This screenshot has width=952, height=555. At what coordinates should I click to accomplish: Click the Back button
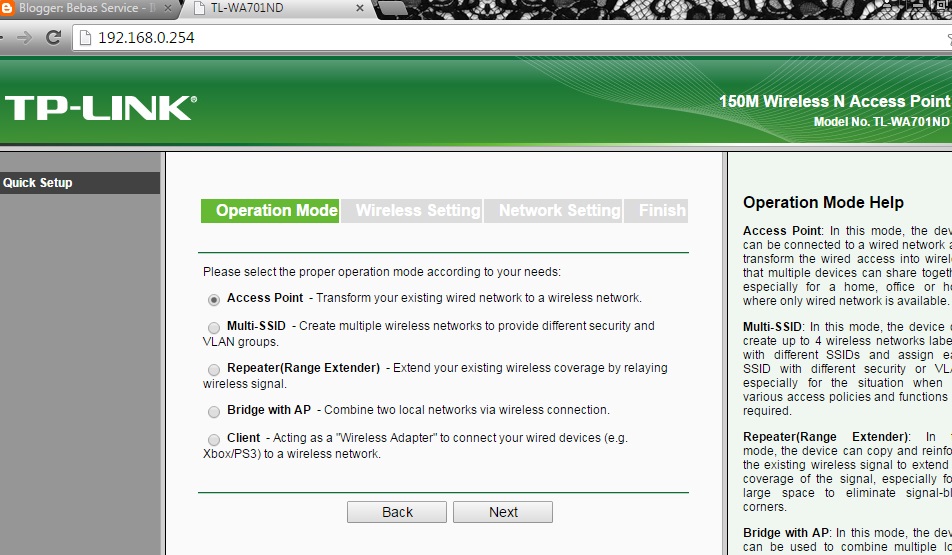[397, 512]
